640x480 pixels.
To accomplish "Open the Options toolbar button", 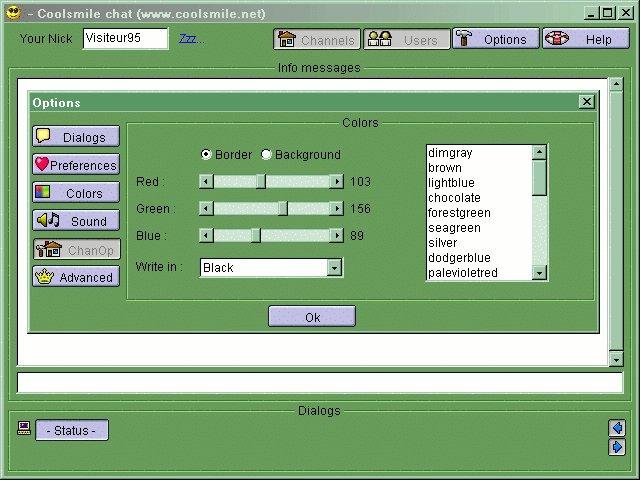I will pyautogui.click(x=496, y=39).
